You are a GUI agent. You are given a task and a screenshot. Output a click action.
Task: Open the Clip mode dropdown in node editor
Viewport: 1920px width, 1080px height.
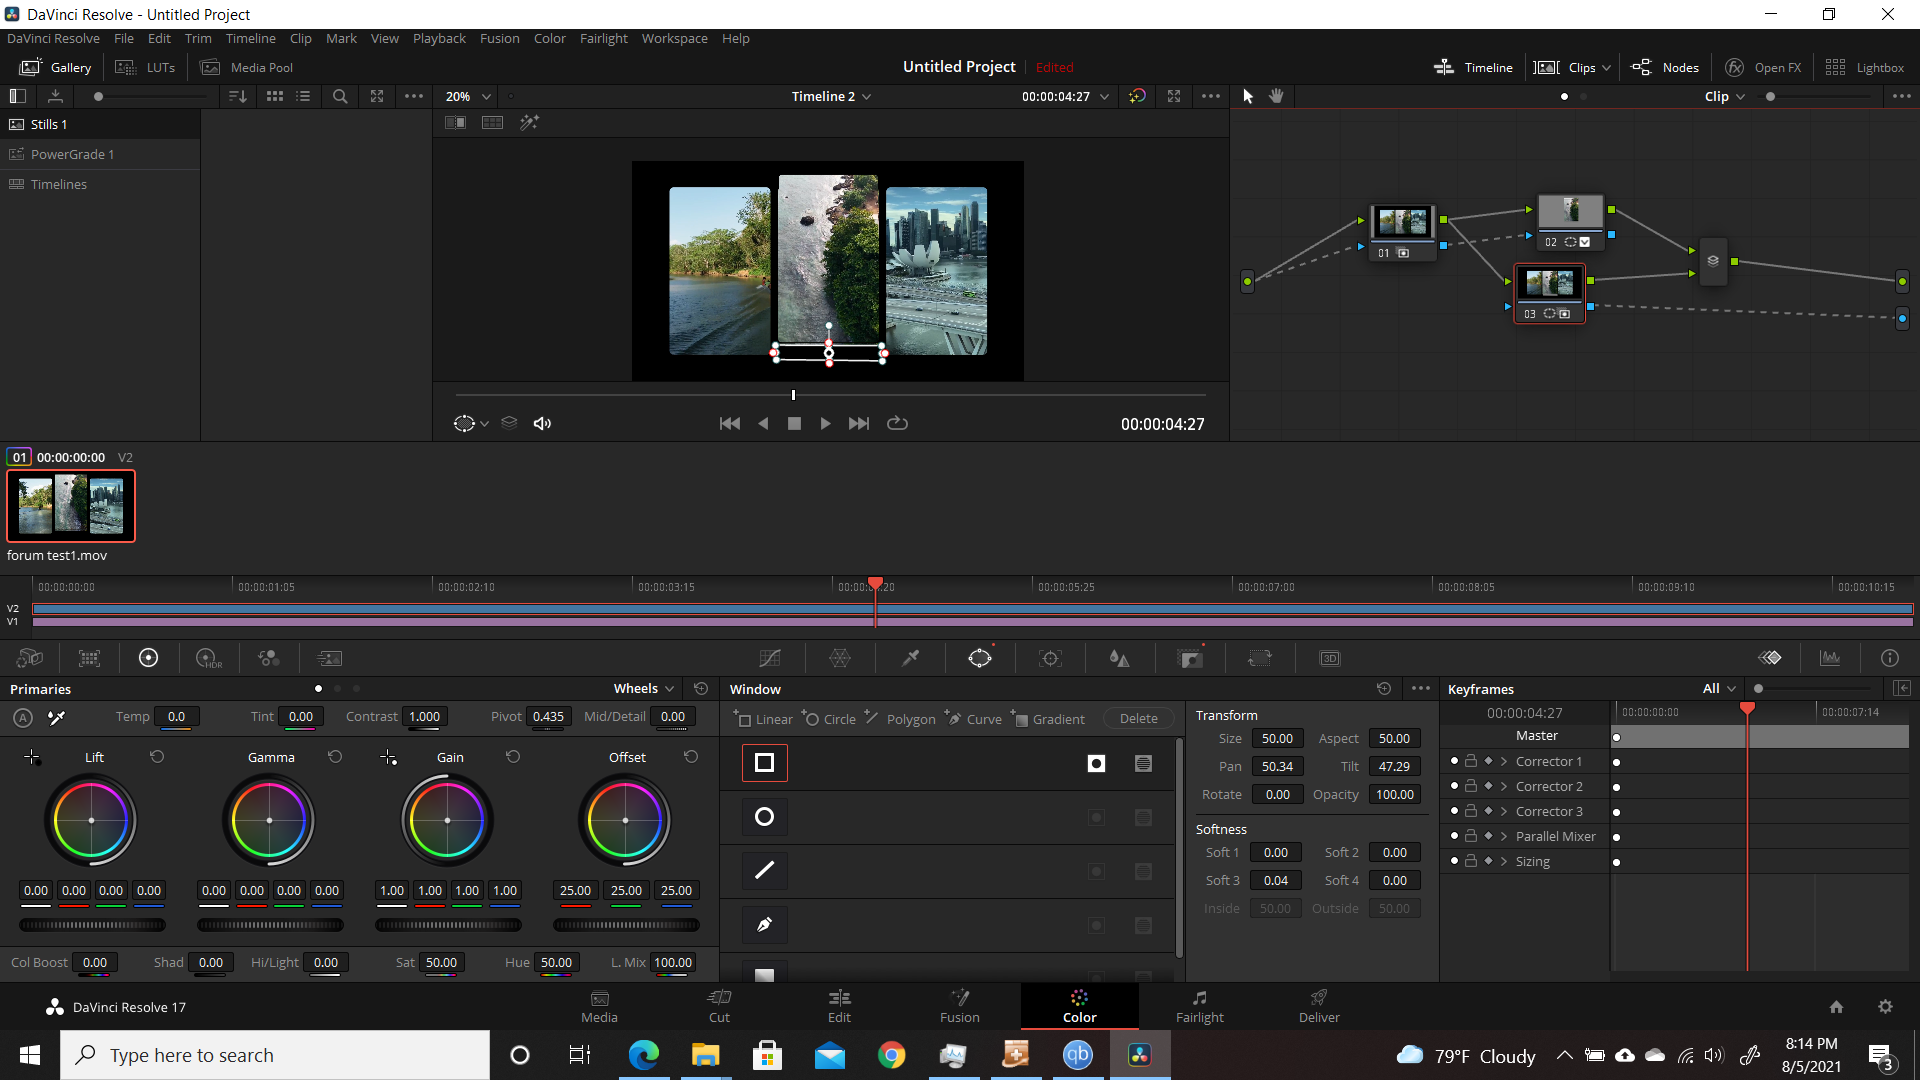(1725, 96)
